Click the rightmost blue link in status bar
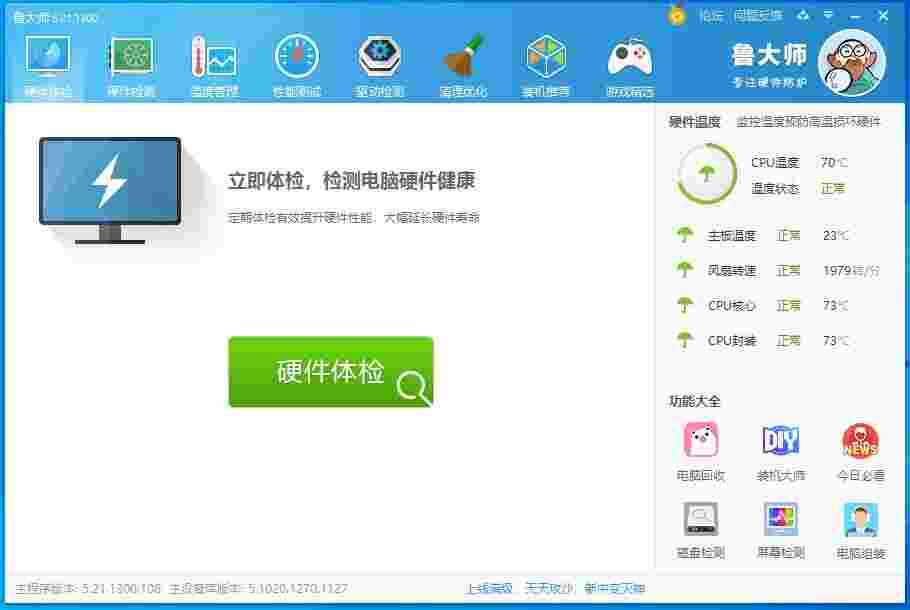The width and height of the screenshot is (910, 610). [615, 589]
